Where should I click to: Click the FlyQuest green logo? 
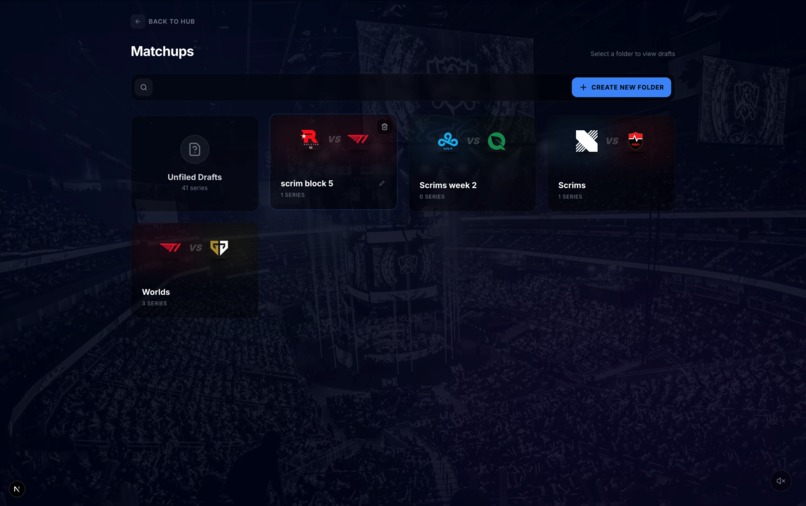(x=497, y=141)
